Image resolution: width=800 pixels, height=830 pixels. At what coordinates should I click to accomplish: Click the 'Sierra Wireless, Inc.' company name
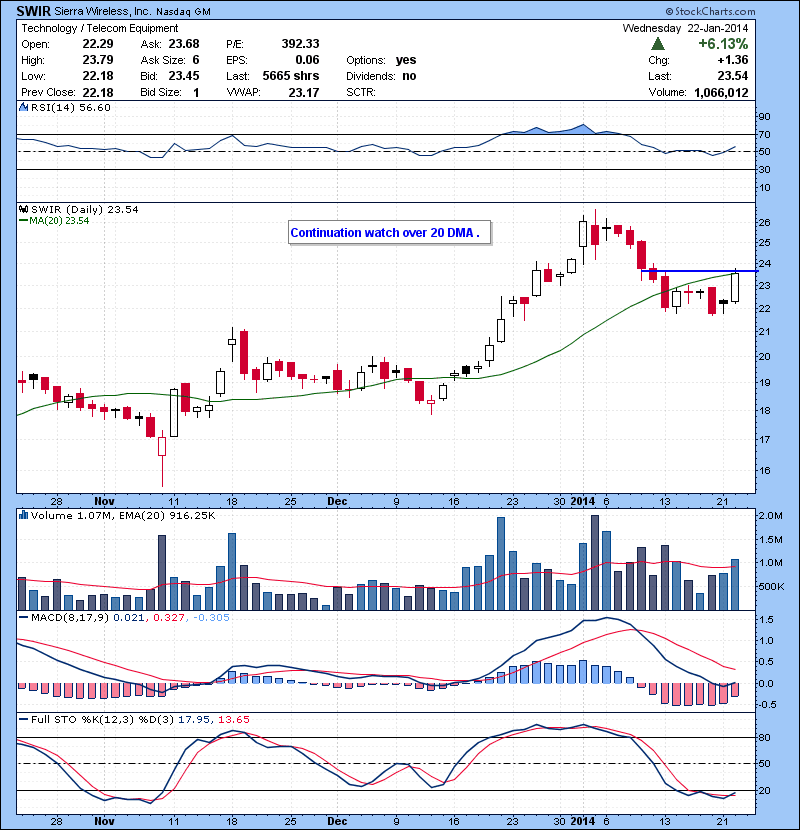(103, 11)
